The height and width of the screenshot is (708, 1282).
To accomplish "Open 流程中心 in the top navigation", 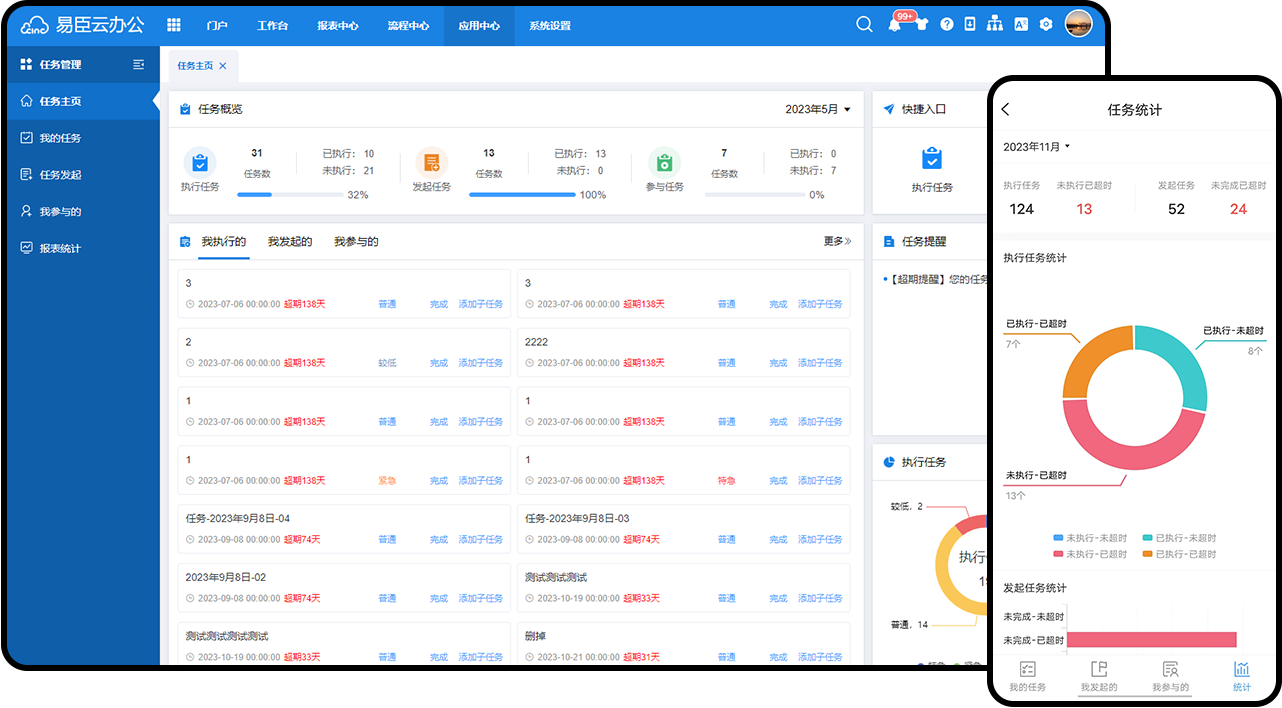I will [x=408, y=25].
